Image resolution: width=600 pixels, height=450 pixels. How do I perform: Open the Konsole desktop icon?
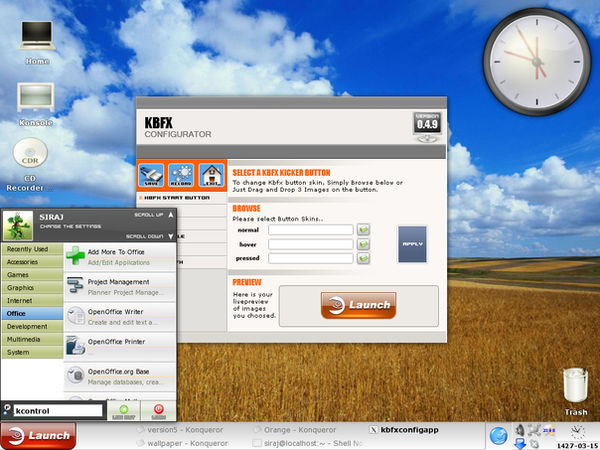[x=36, y=104]
